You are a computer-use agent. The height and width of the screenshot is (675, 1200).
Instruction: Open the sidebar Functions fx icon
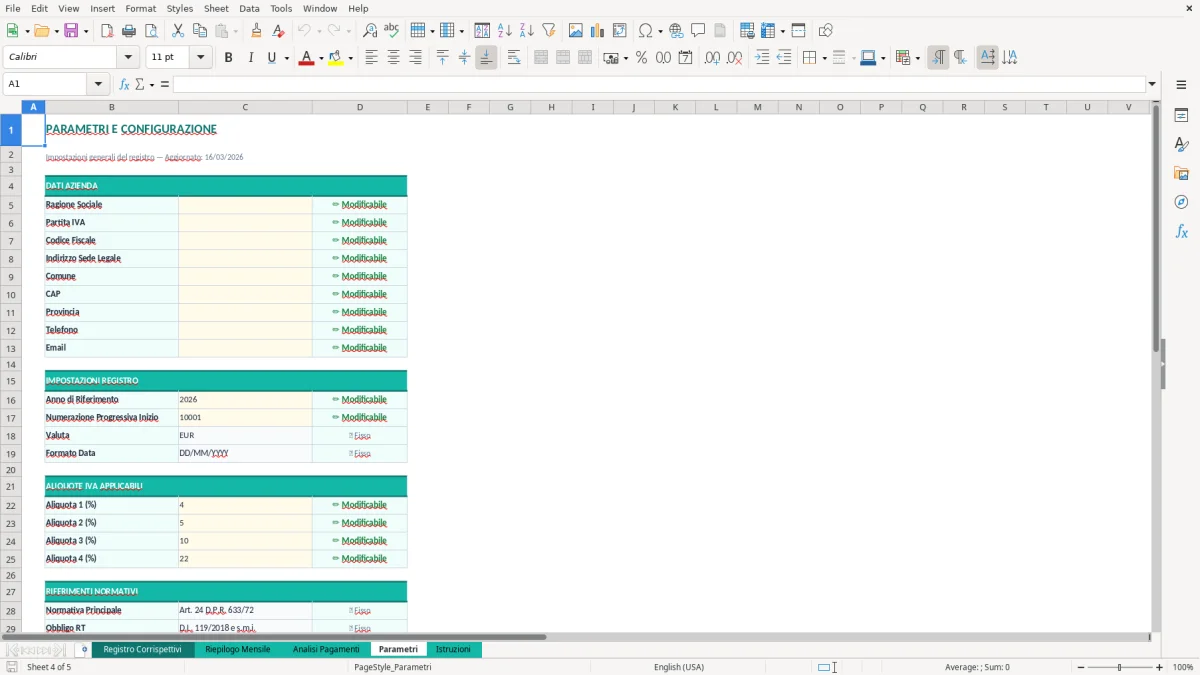click(1181, 231)
